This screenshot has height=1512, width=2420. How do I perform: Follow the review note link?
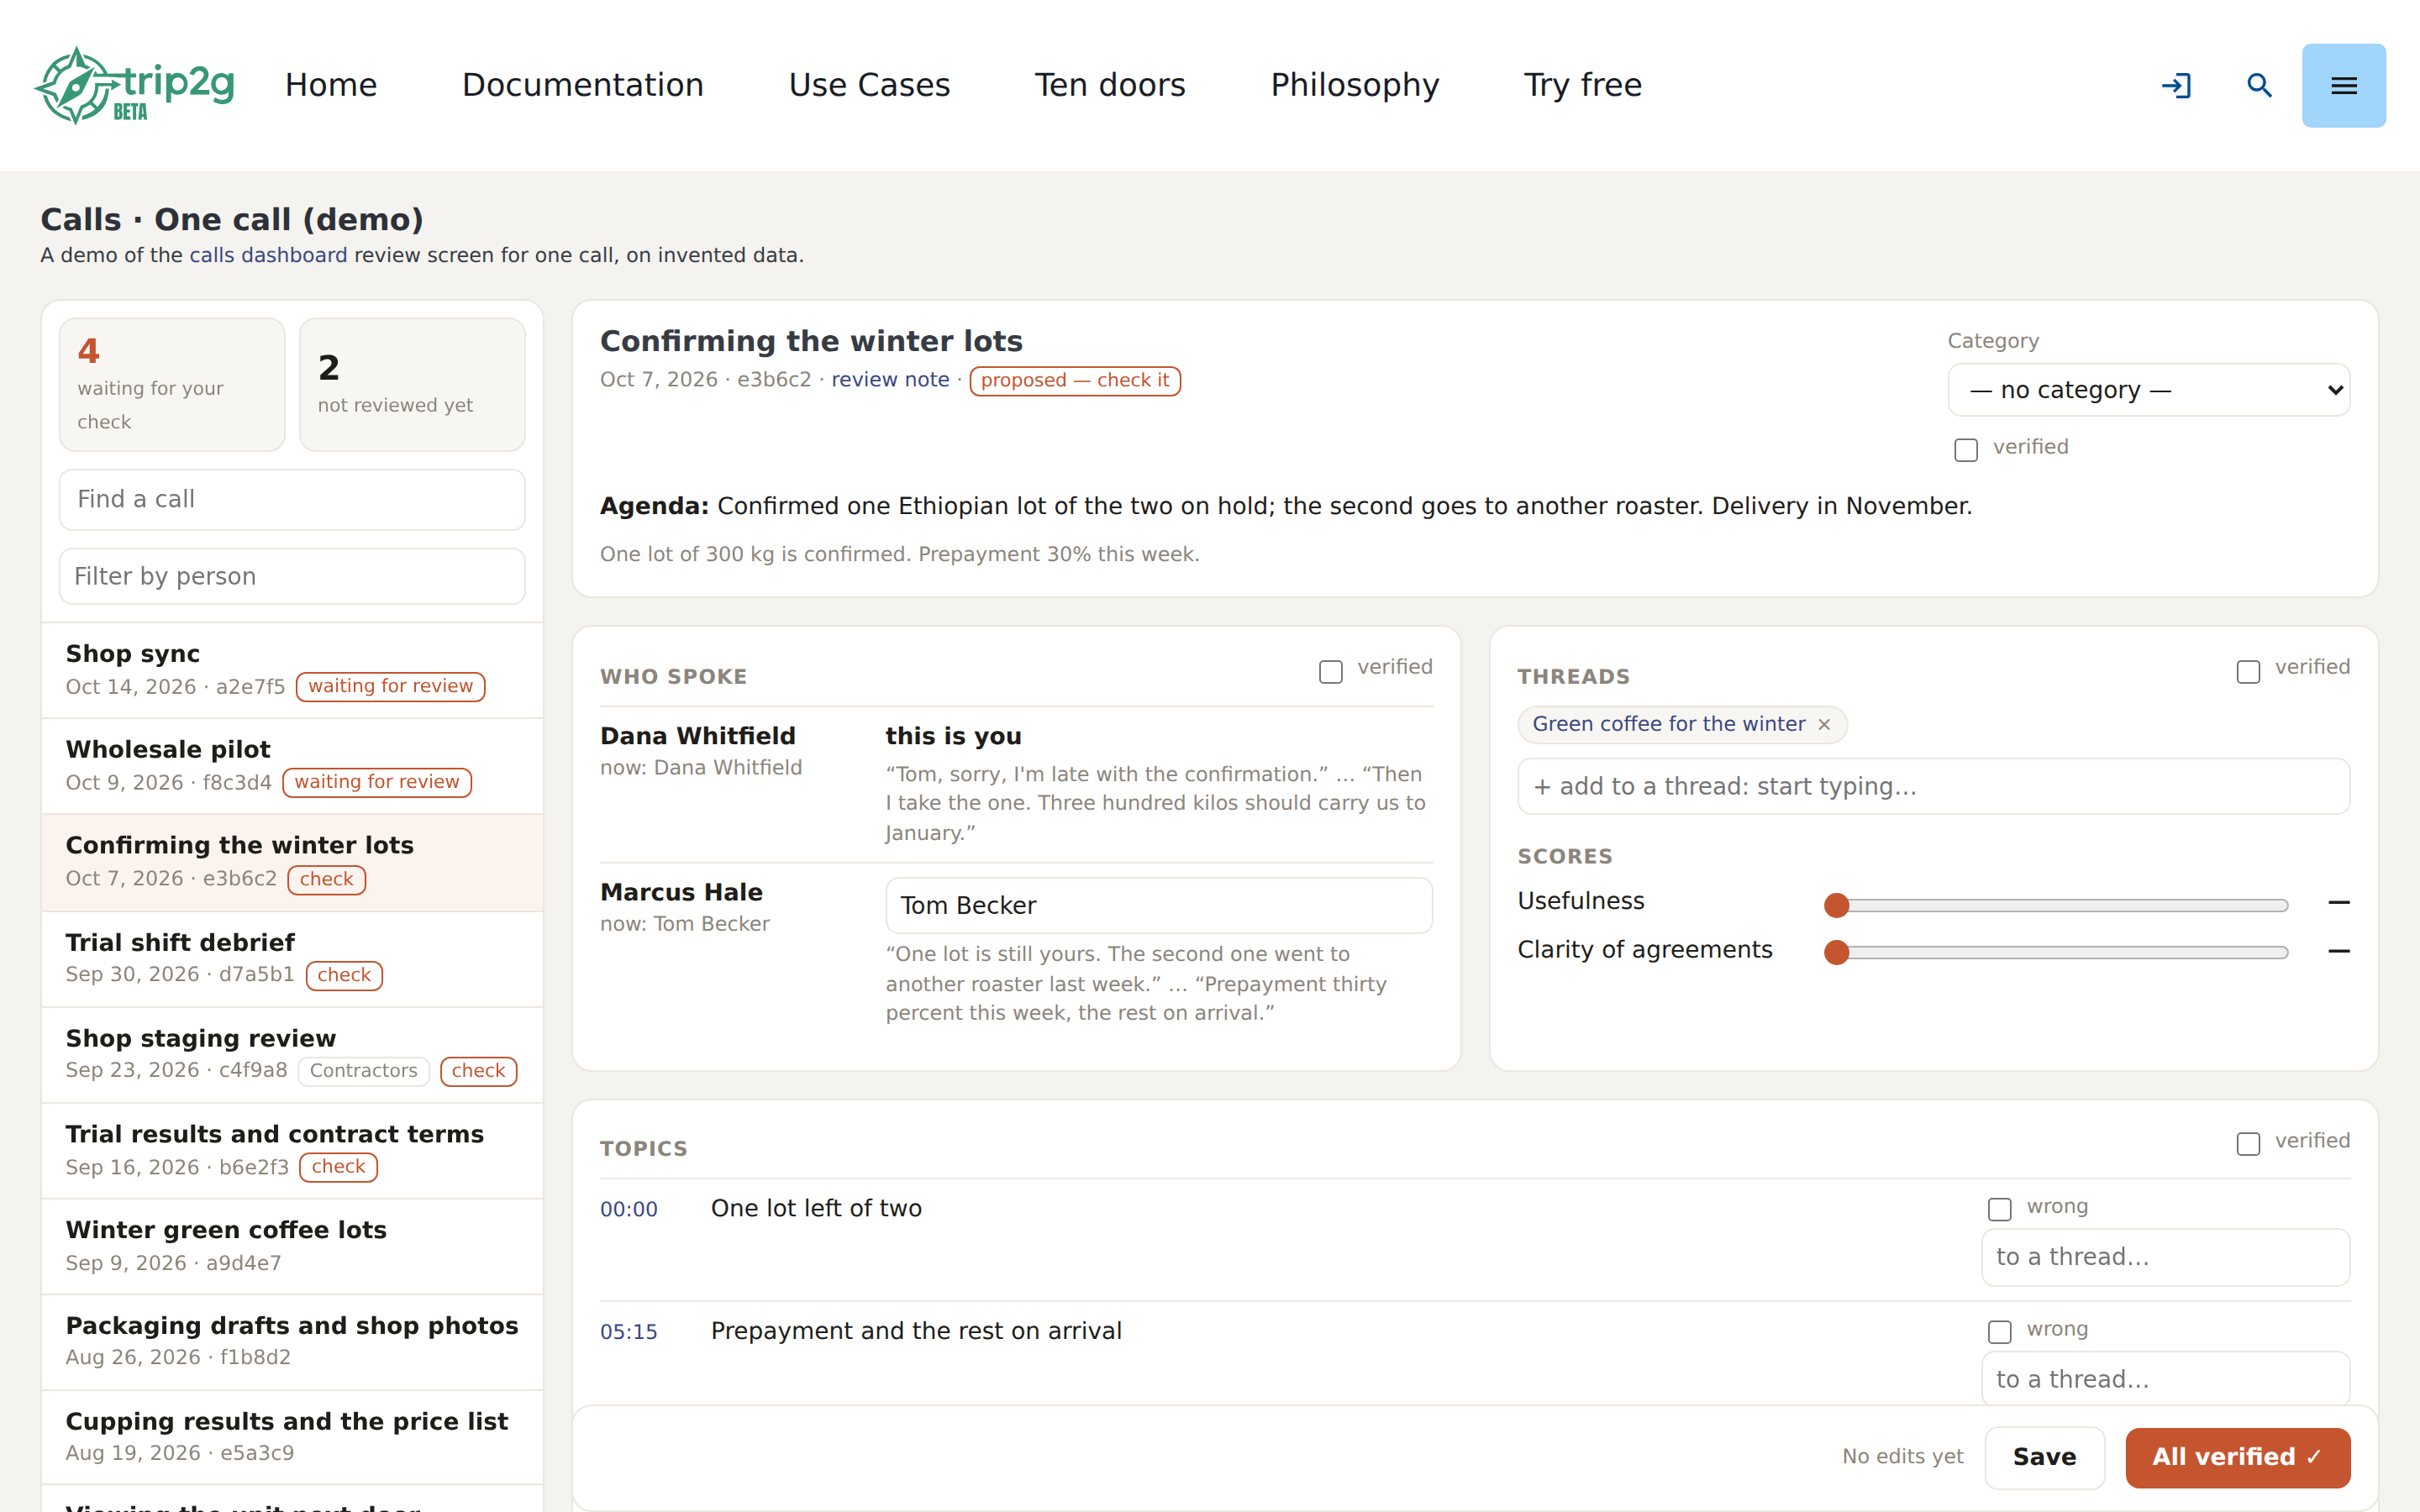[890, 380]
